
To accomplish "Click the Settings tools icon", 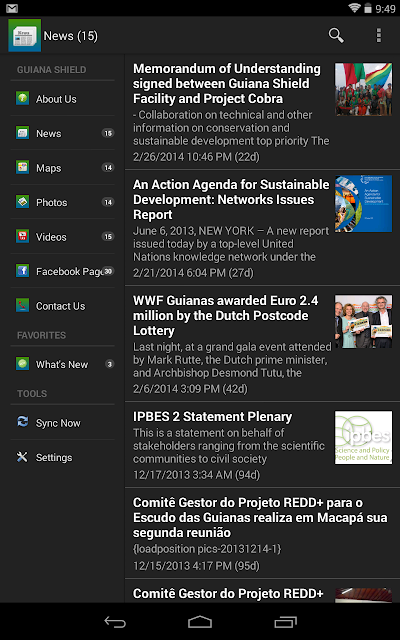I will (22, 457).
